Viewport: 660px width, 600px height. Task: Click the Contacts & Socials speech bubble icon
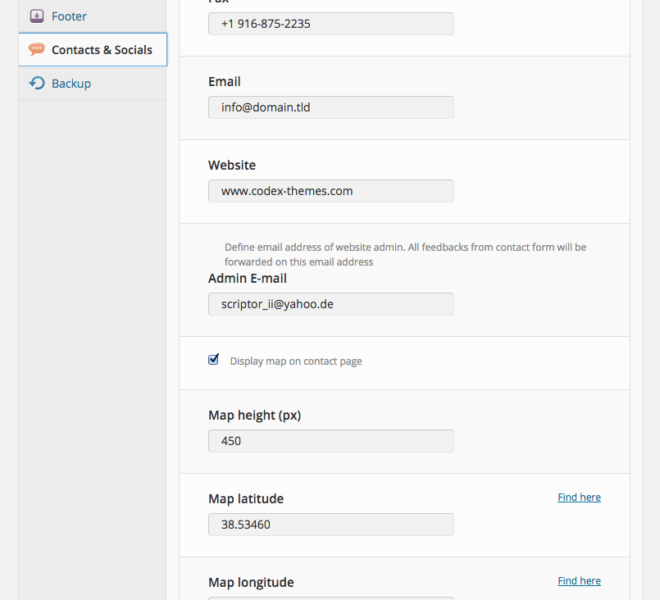(37, 50)
